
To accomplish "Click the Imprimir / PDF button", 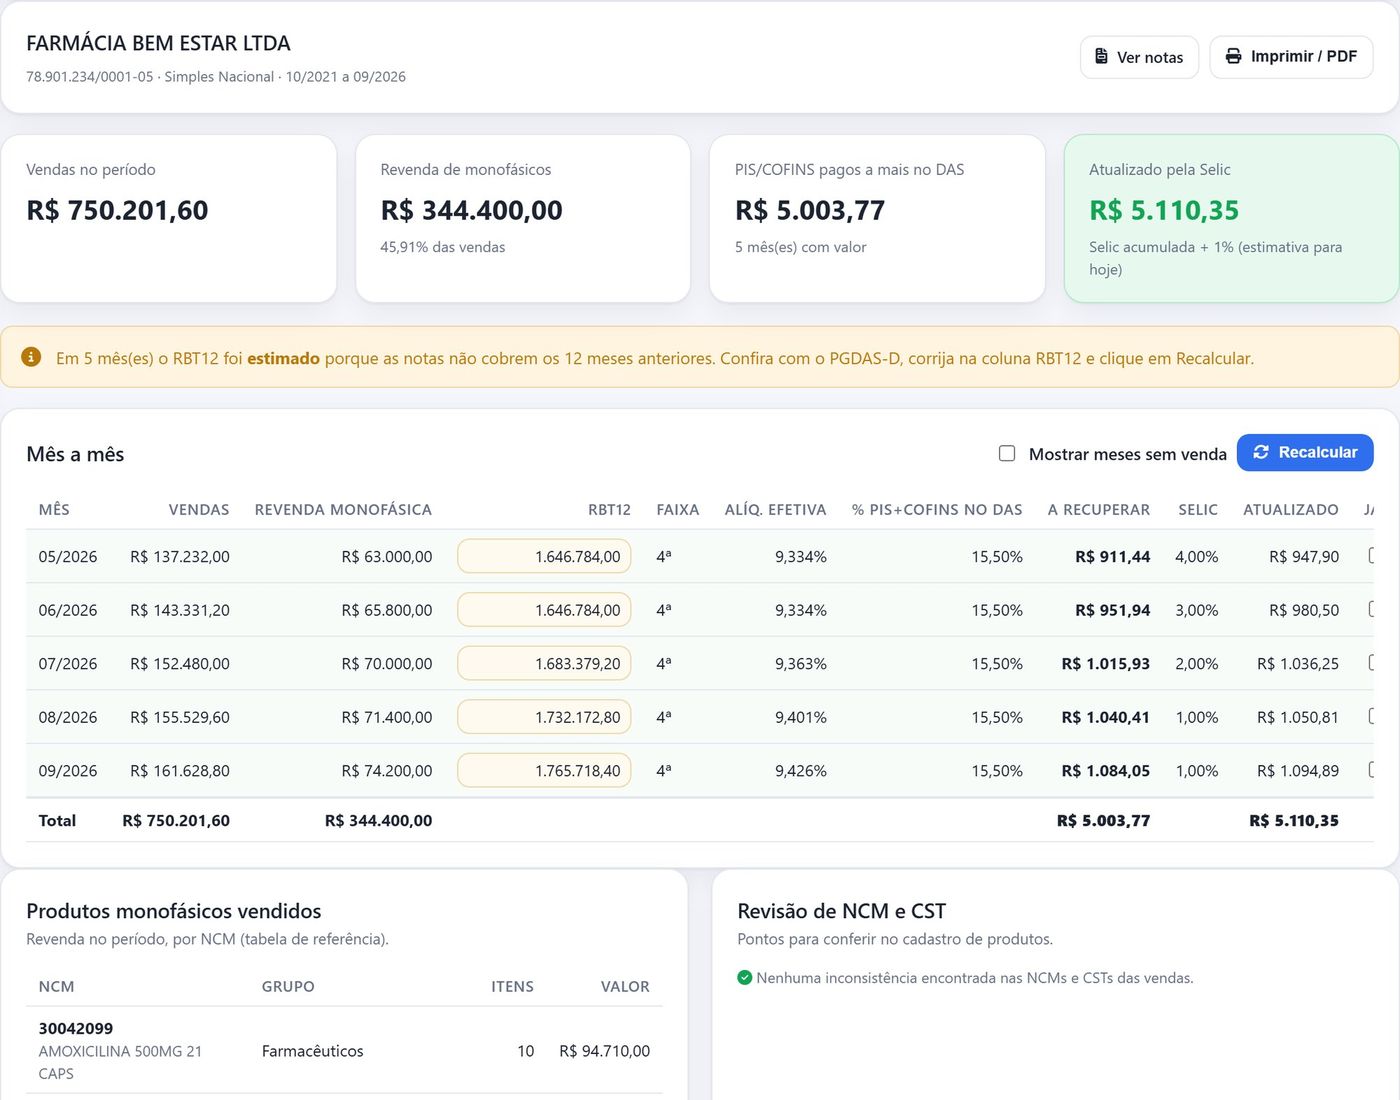I will pos(1291,57).
